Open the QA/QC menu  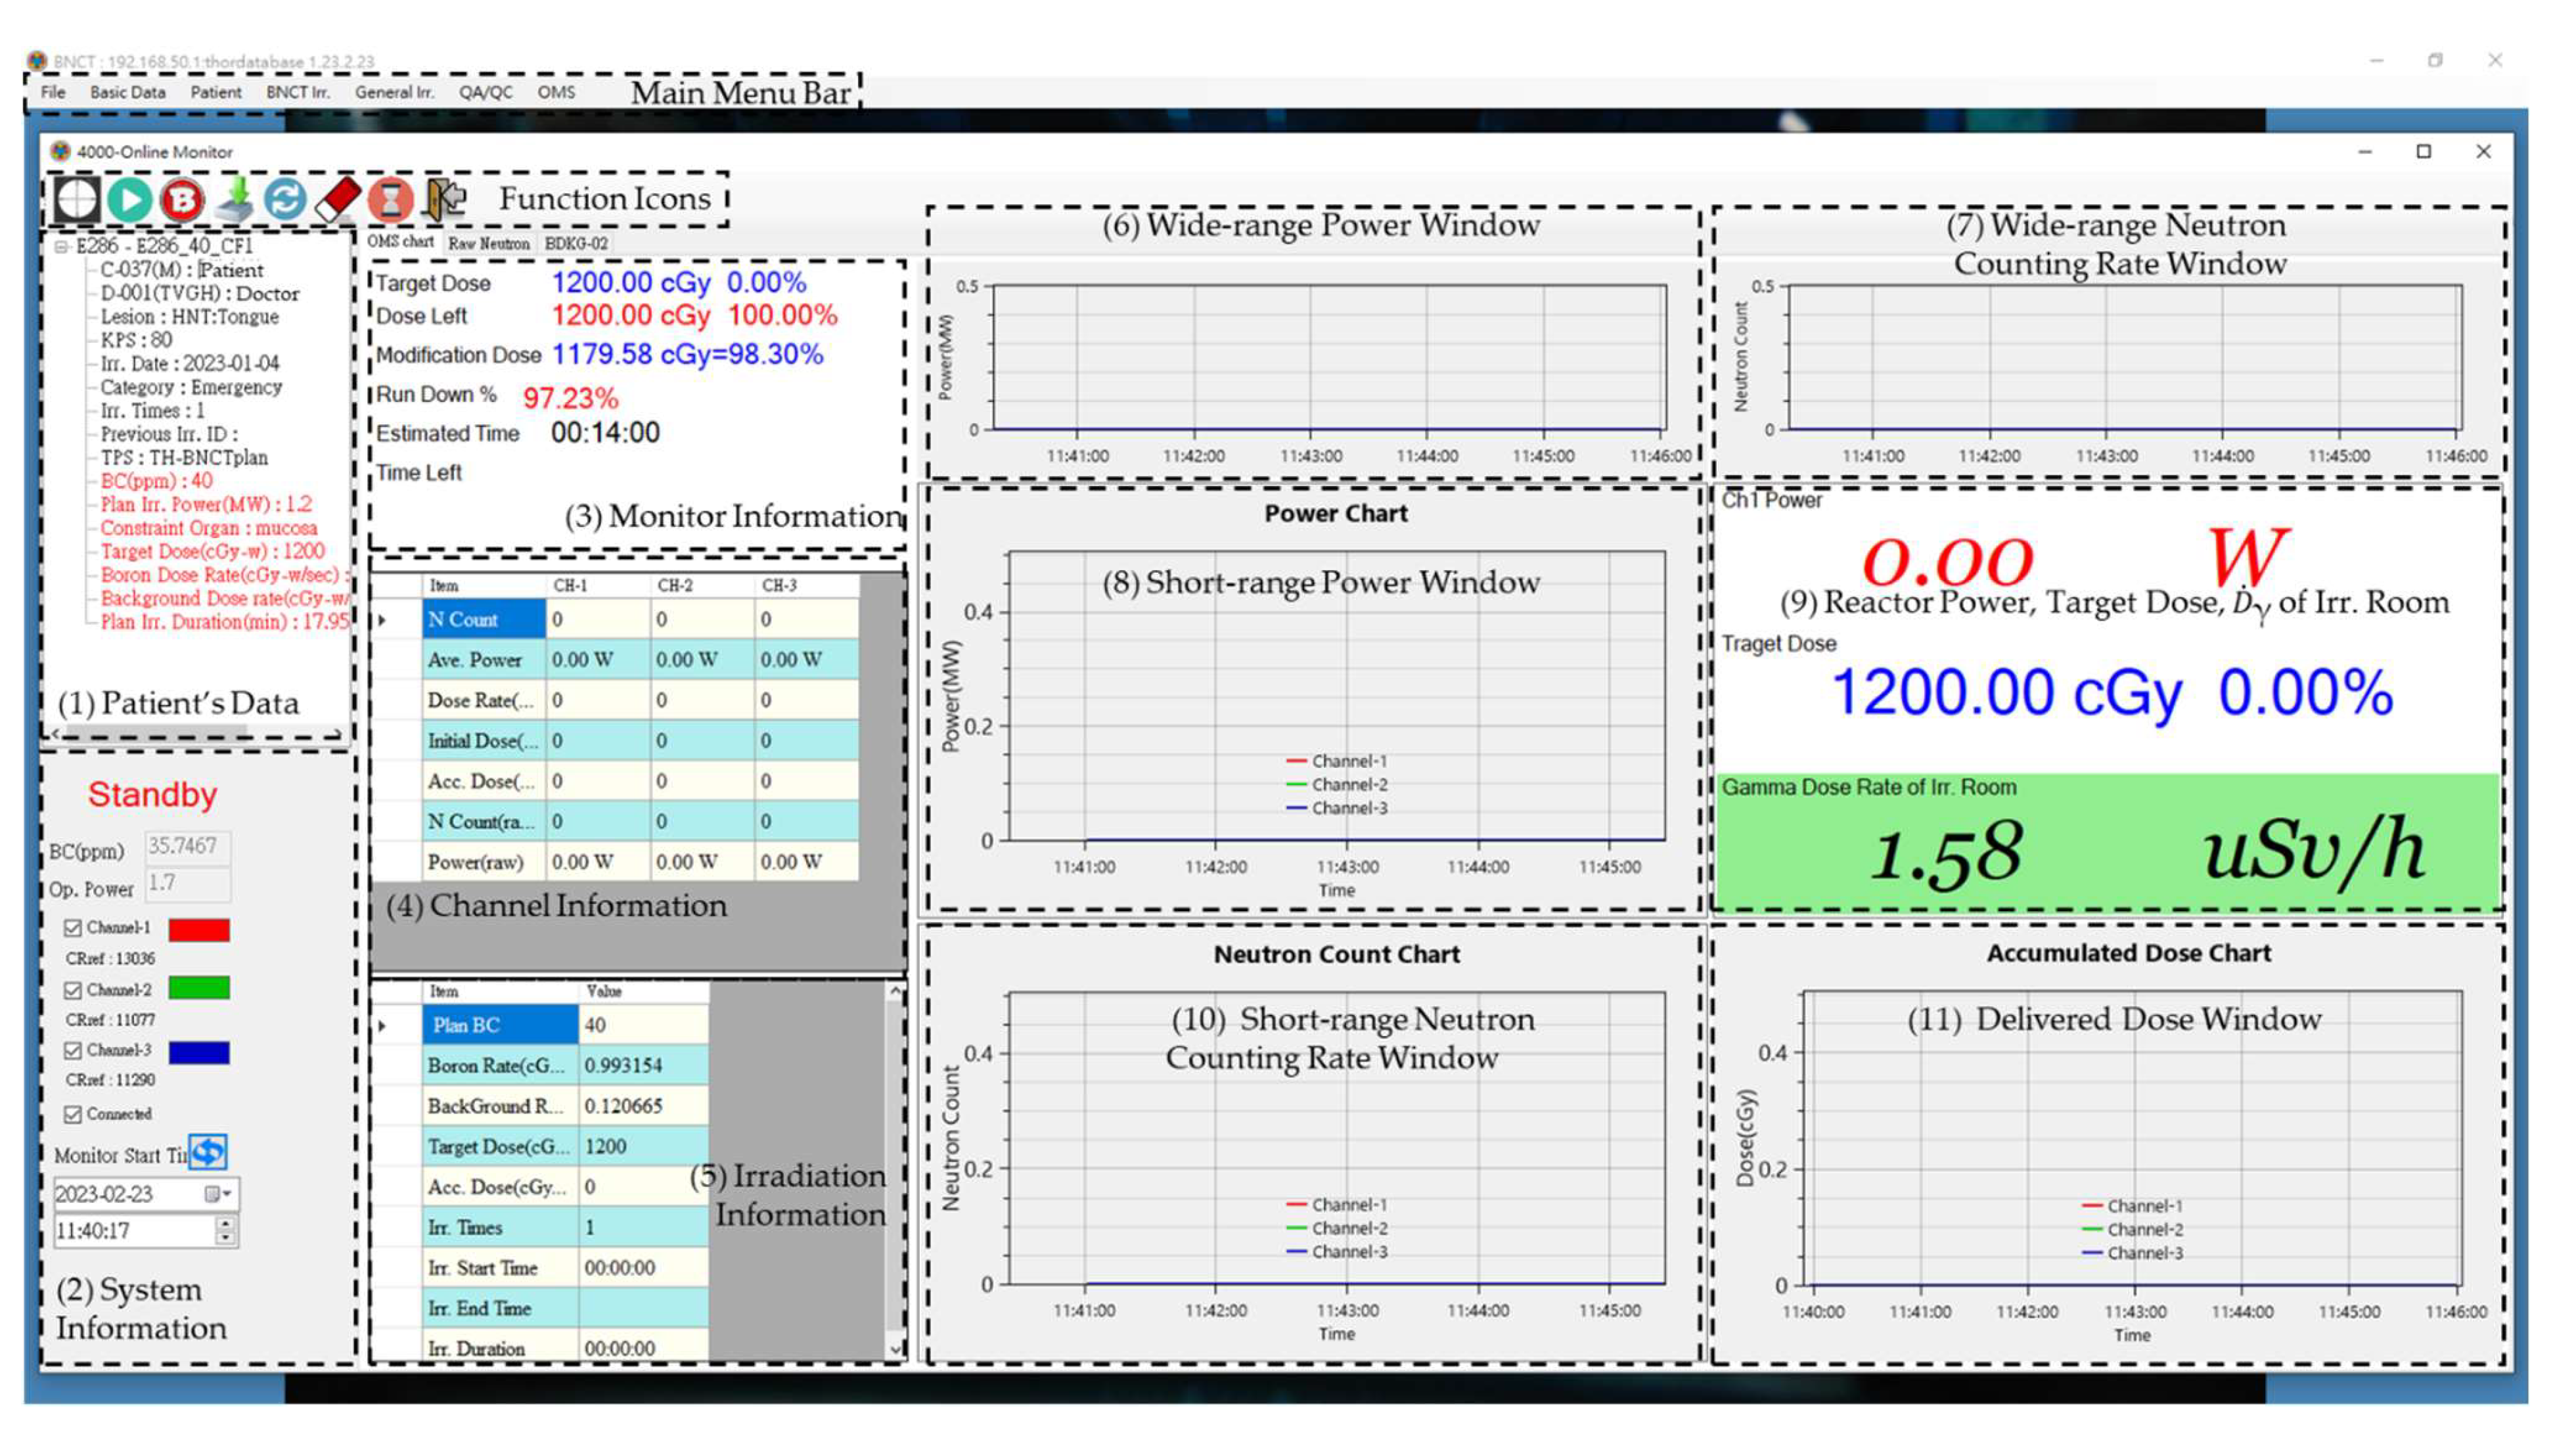pos(485,92)
